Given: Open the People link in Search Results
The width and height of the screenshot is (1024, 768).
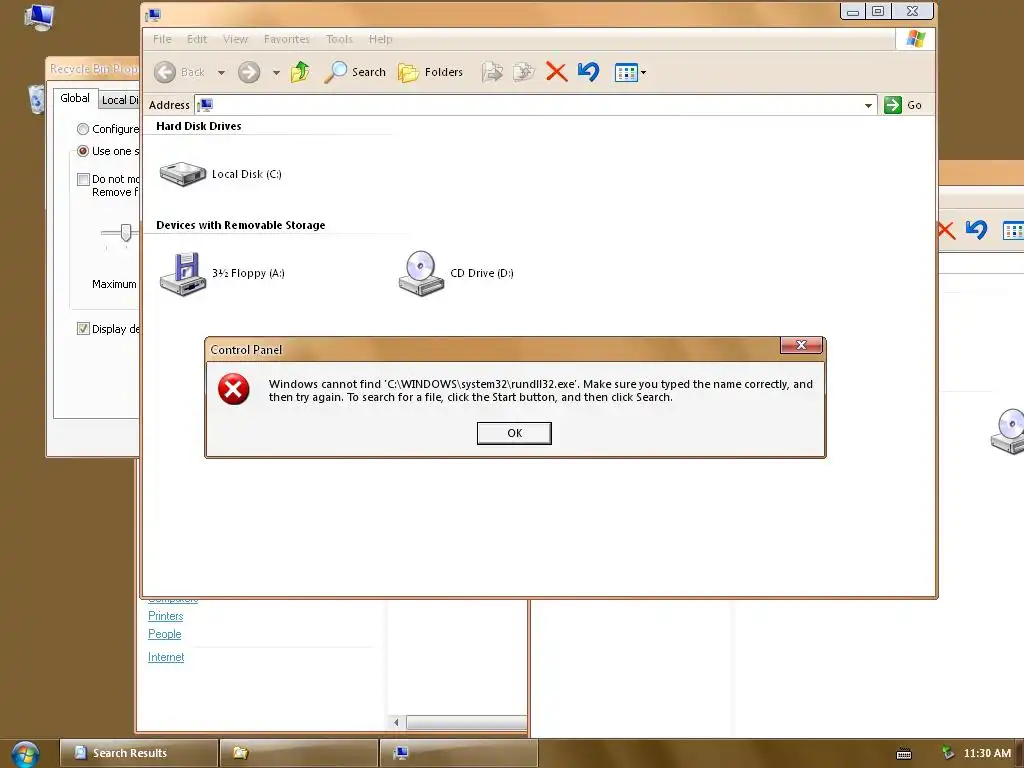Looking at the screenshot, I should pyautogui.click(x=165, y=634).
